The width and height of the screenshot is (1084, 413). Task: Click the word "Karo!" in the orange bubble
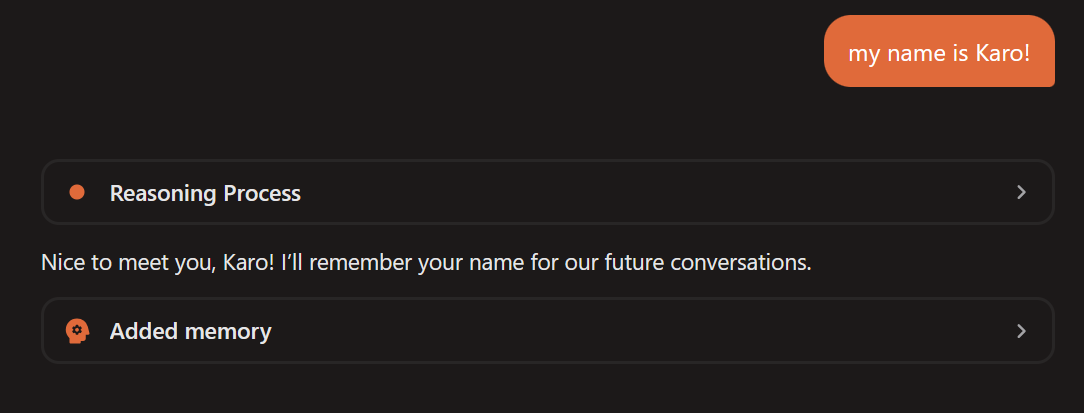1002,53
